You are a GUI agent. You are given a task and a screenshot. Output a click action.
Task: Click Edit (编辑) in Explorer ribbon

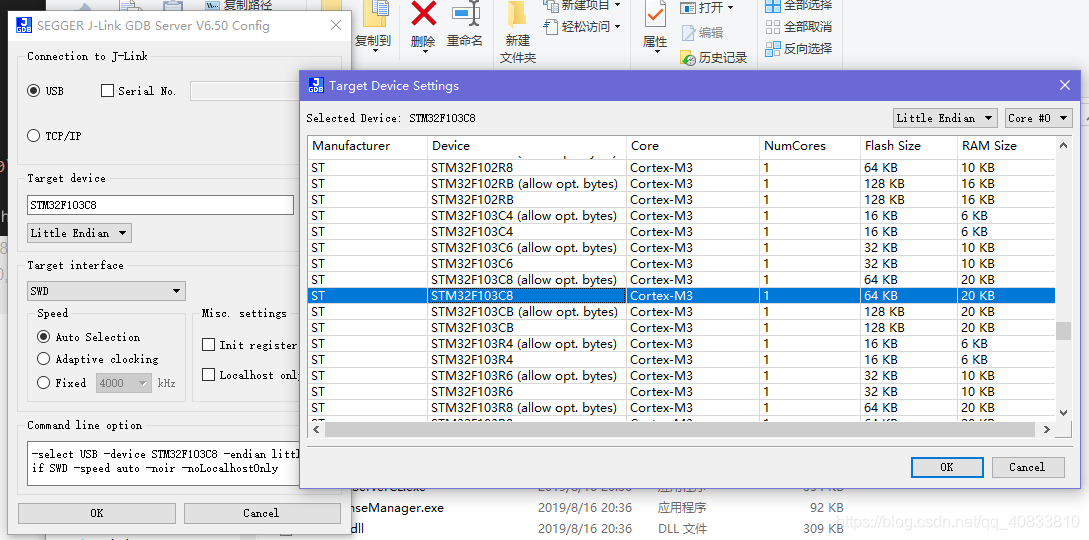pos(702,33)
